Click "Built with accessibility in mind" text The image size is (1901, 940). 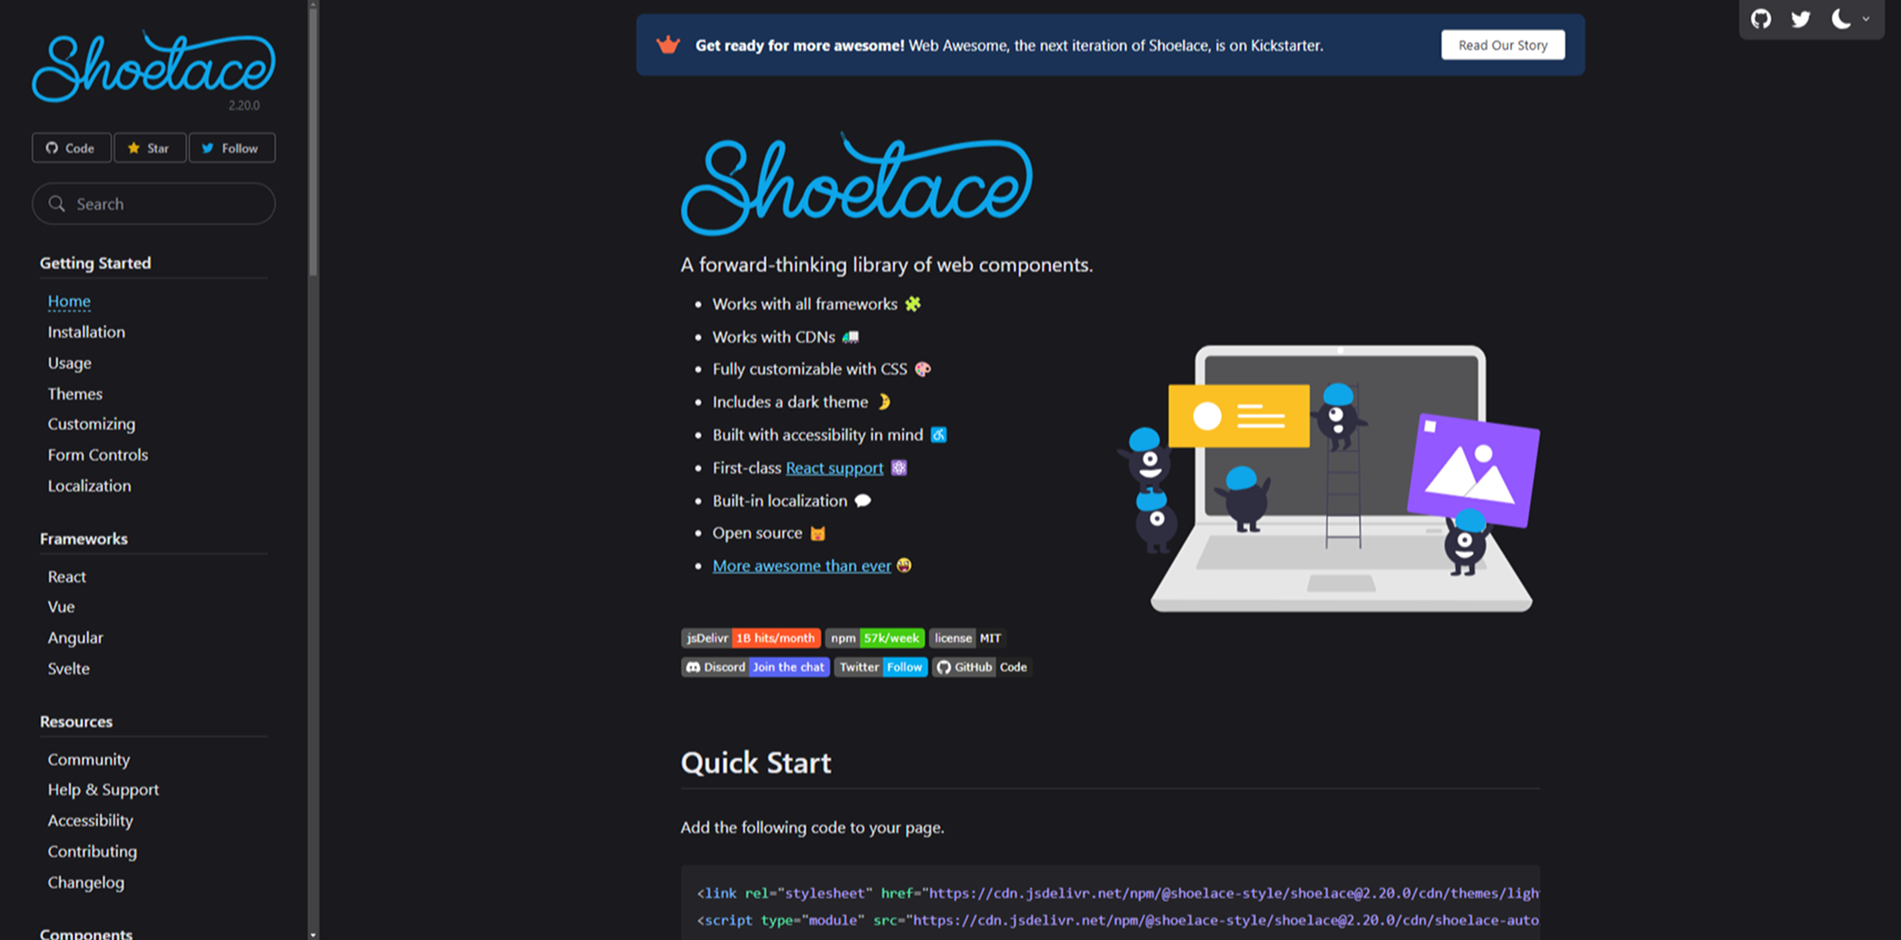818,435
